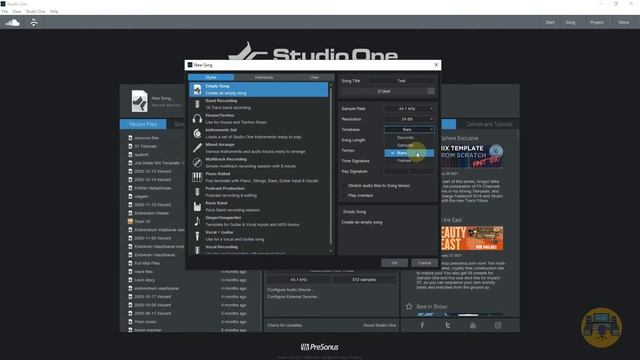Click the Multitrack Recording template icon
The width and height of the screenshot is (640, 360).
click(x=197, y=162)
